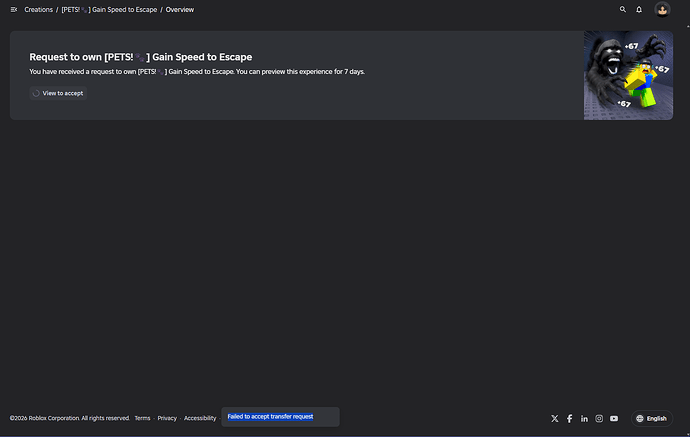The width and height of the screenshot is (690, 437).
Task: Open Roblox Instagram page
Action: pos(599,419)
